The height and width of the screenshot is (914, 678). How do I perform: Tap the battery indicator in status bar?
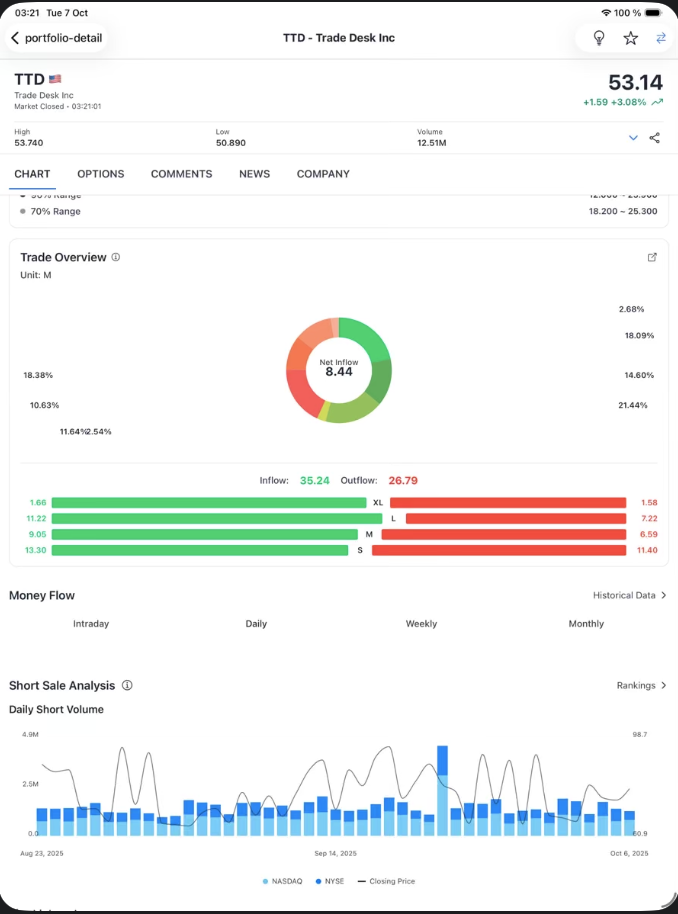coord(654,12)
